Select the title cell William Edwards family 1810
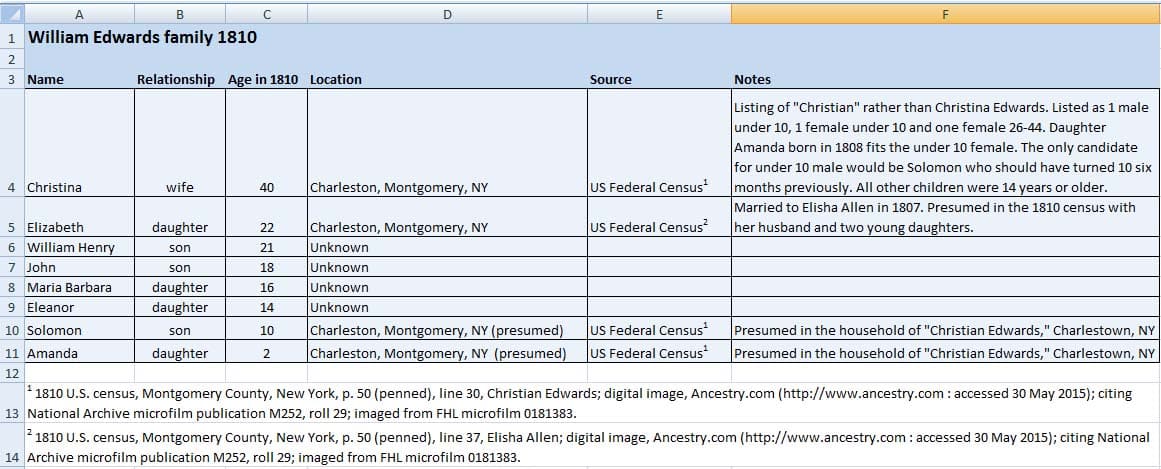The image size is (1161, 469). coord(142,38)
